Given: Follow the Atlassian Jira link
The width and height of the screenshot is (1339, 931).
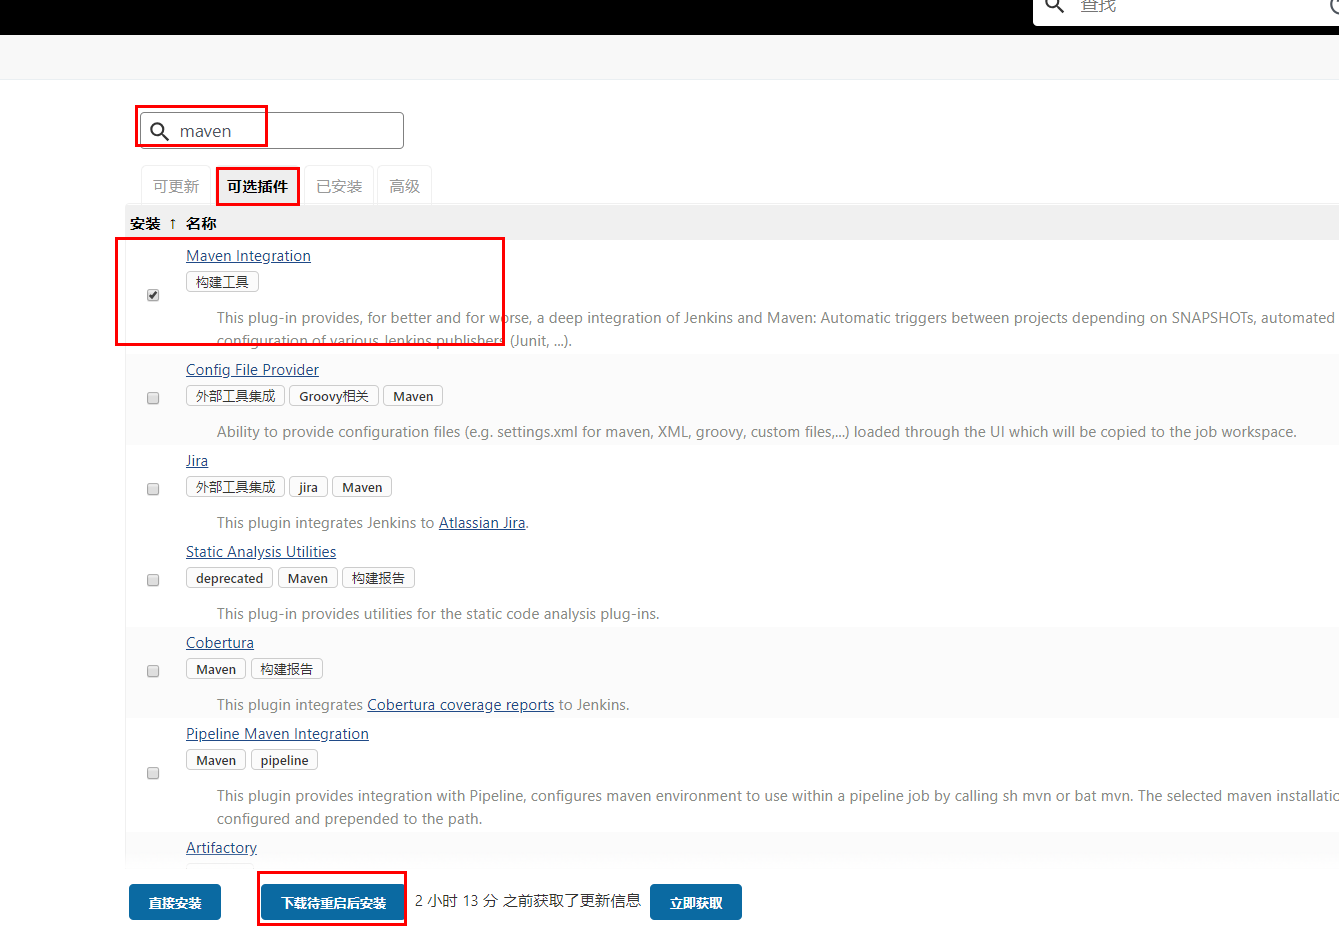Looking at the screenshot, I should point(482,523).
